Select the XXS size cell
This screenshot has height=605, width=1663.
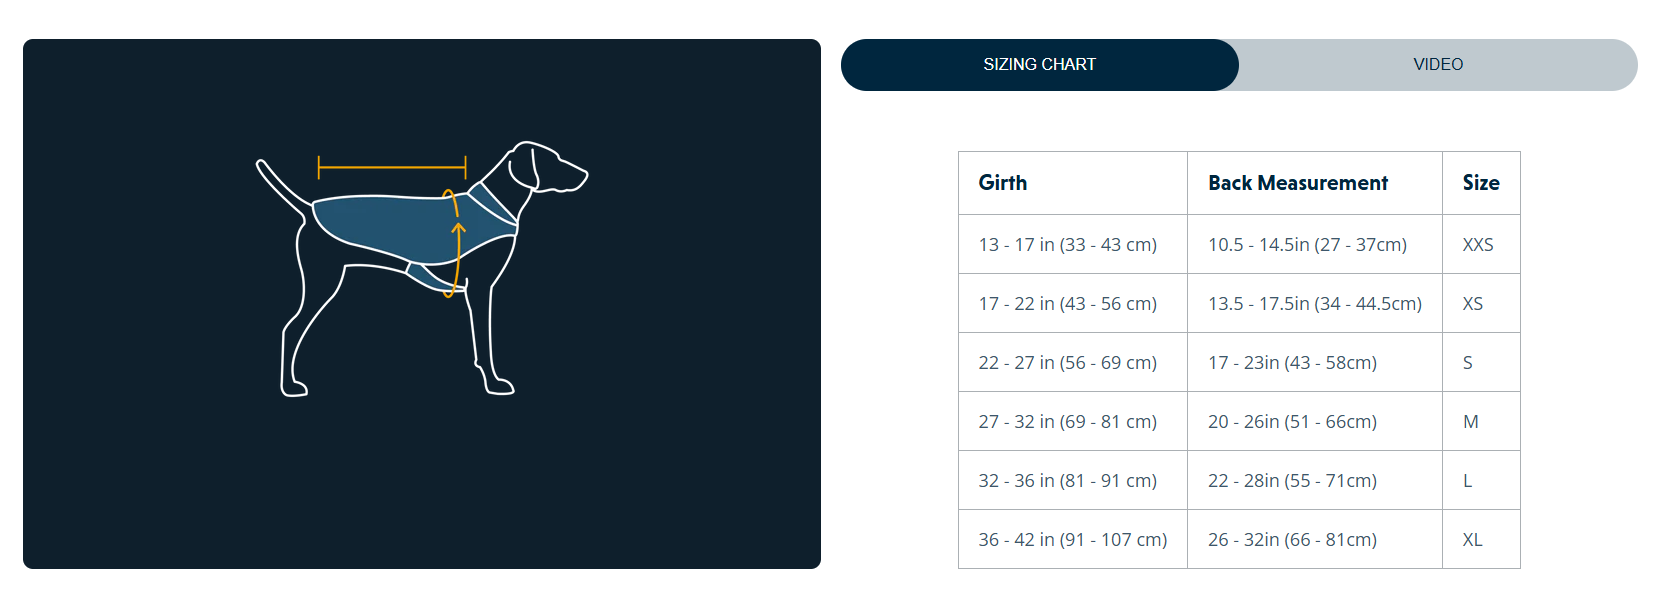1477,245
